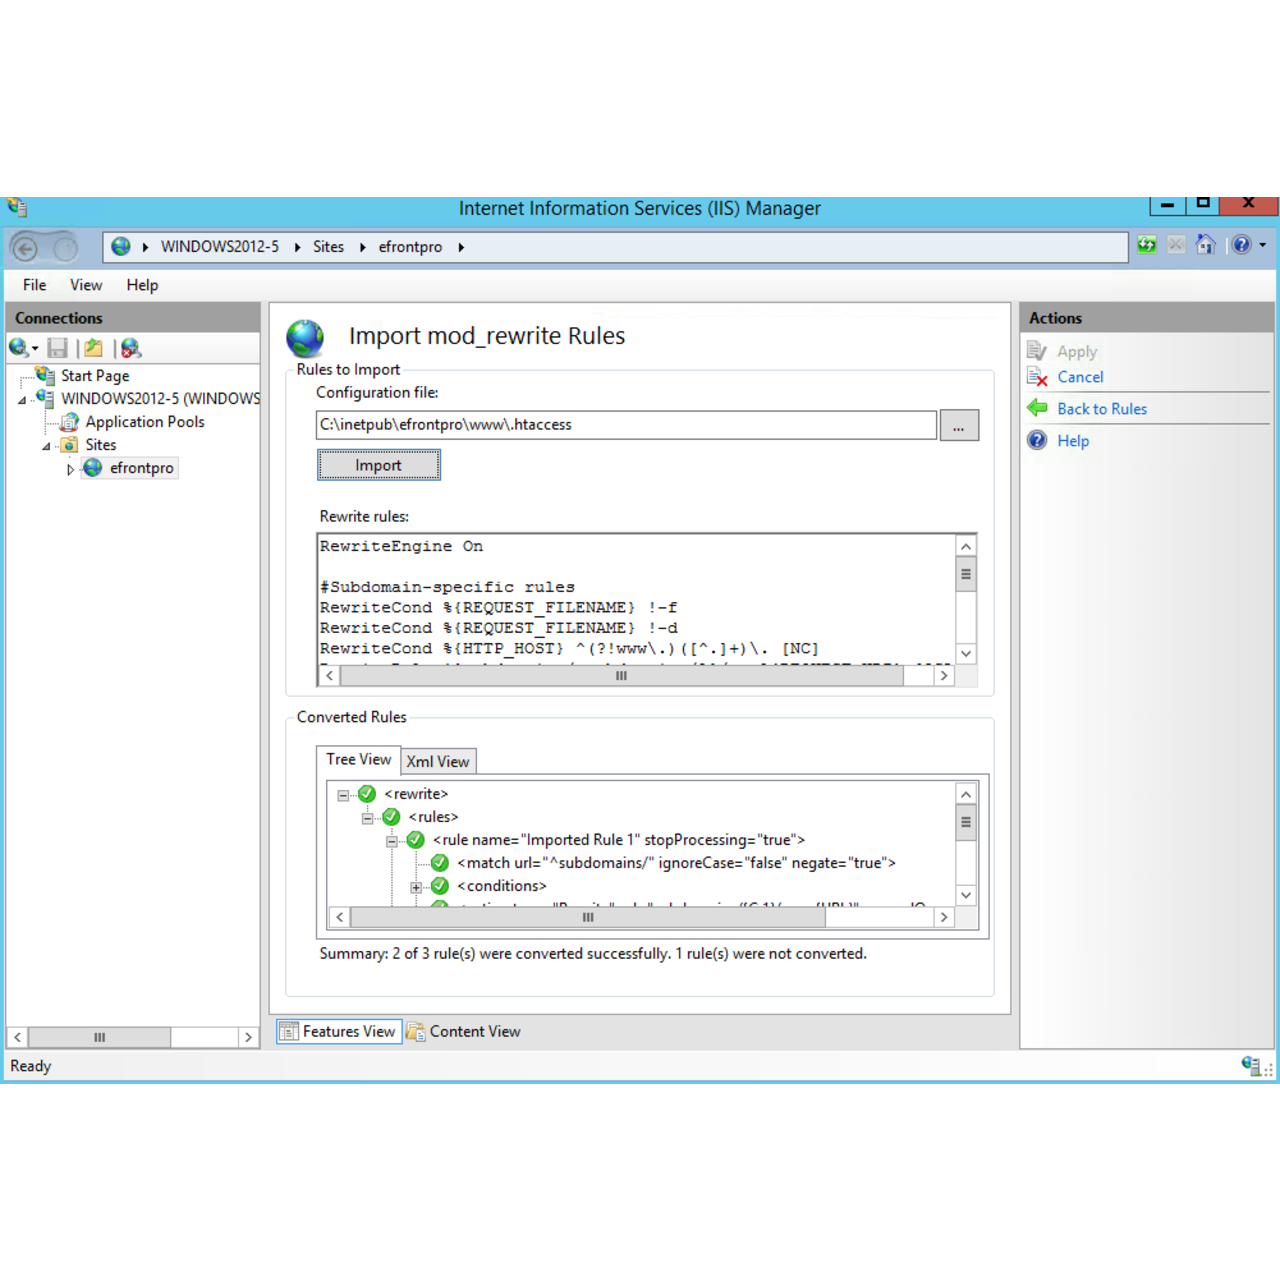The width and height of the screenshot is (1280, 1280).
Task: Click the save icon in Connections toolbar
Action: [58, 348]
